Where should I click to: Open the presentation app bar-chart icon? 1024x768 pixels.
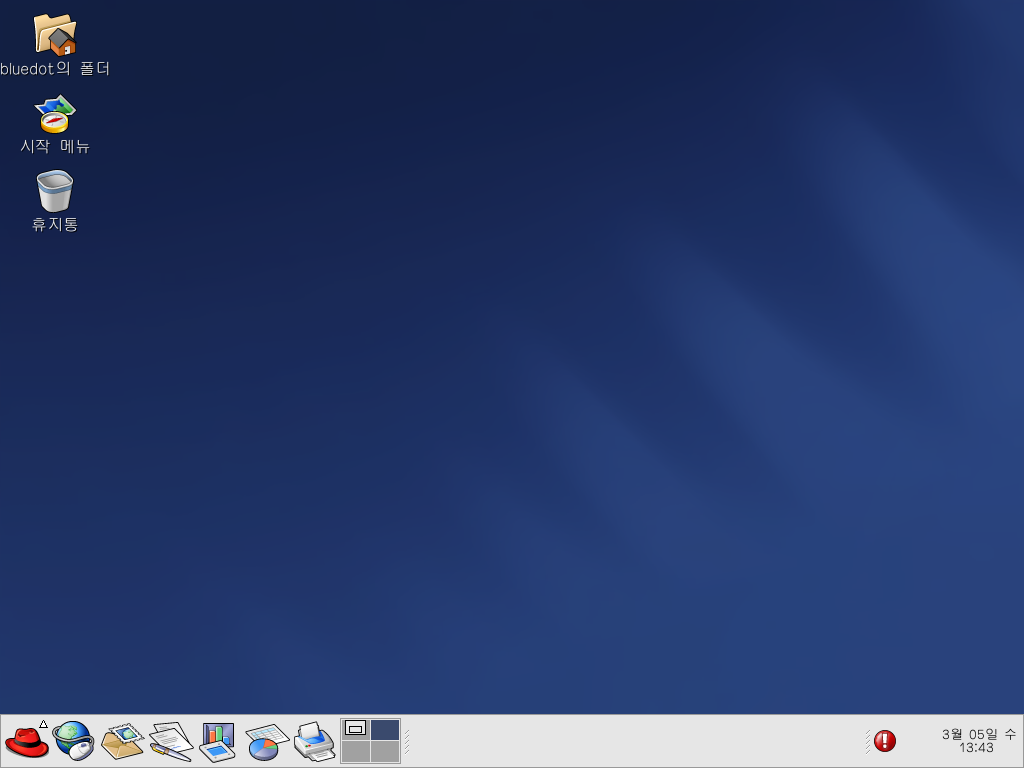pos(217,741)
